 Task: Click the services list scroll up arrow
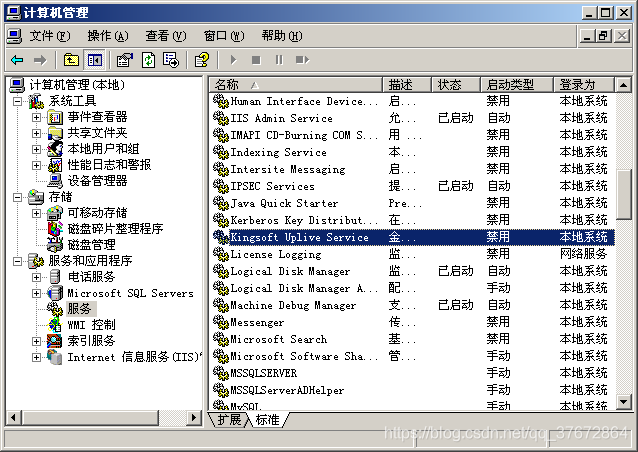pos(623,85)
